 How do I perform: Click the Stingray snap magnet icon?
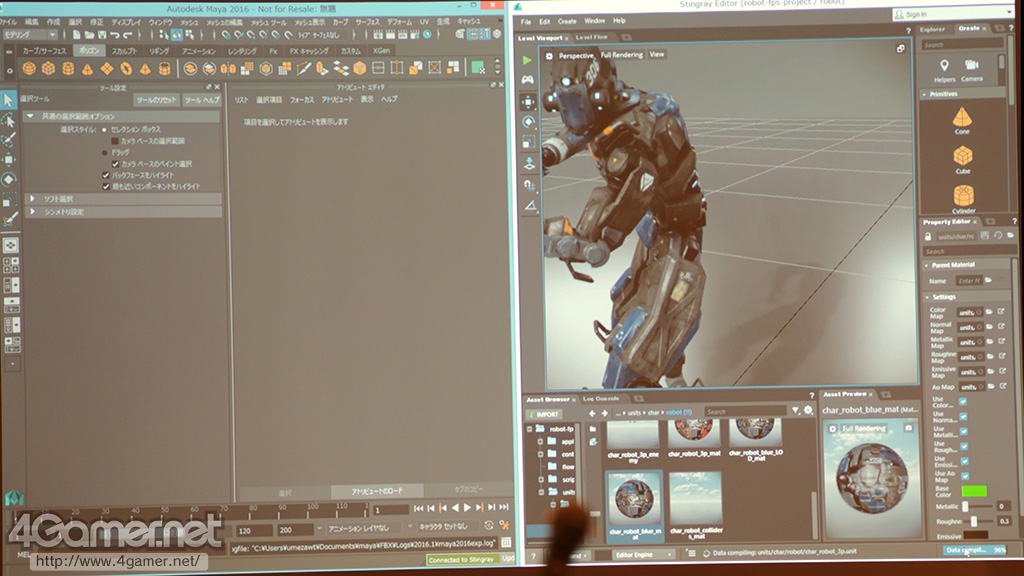[x=530, y=185]
